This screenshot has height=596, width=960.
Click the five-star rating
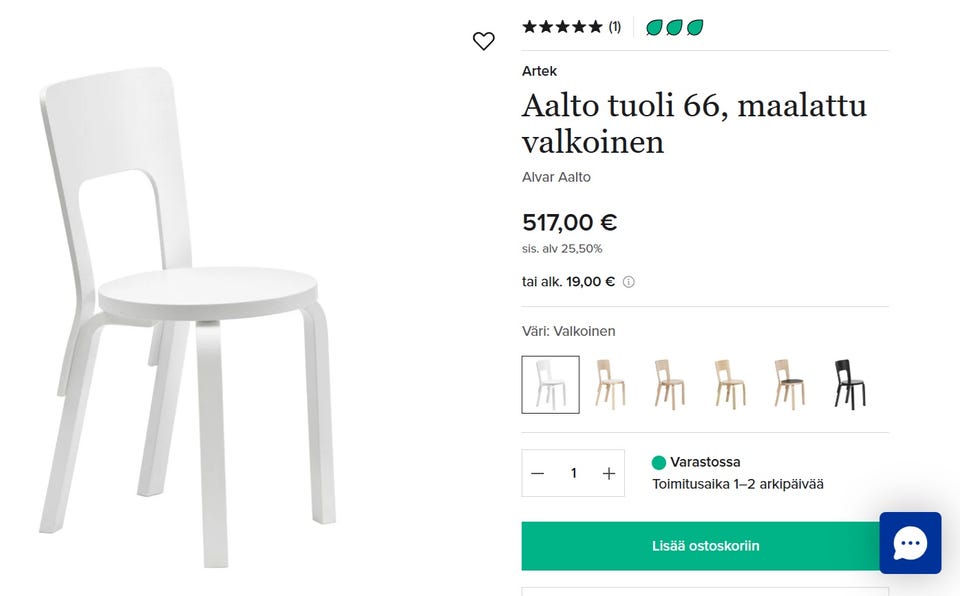pos(562,27)
